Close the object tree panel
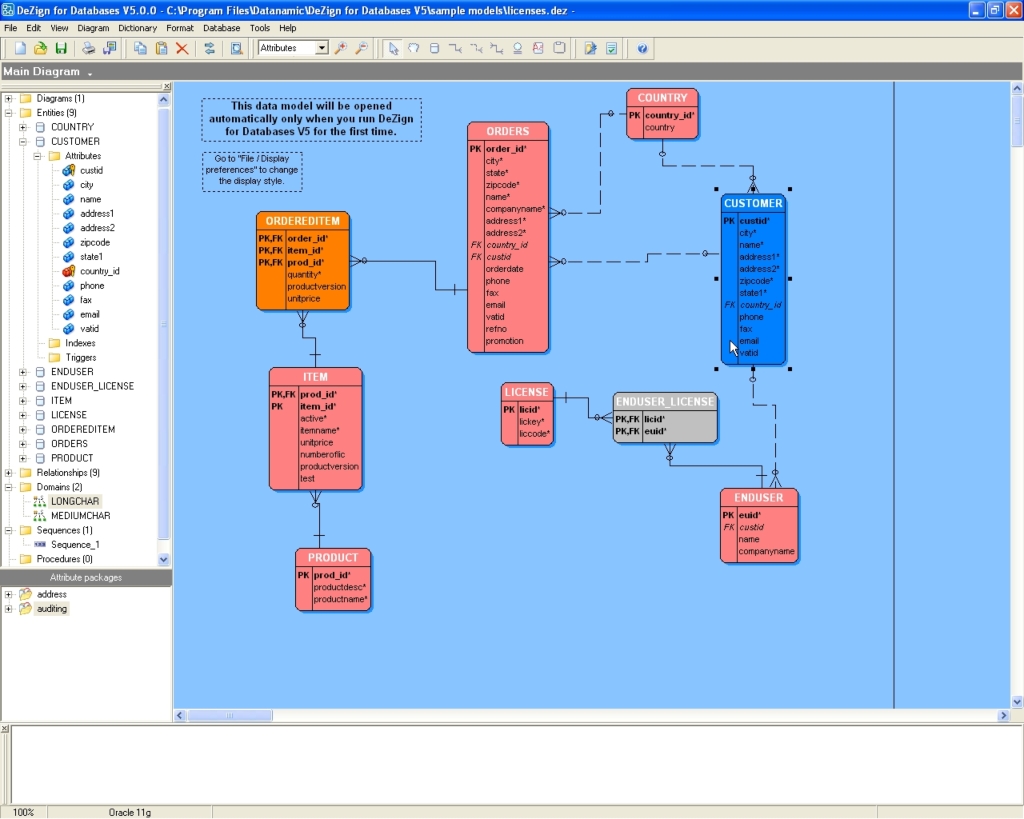Screen dimensions: 1024x819 click(167, 86)
